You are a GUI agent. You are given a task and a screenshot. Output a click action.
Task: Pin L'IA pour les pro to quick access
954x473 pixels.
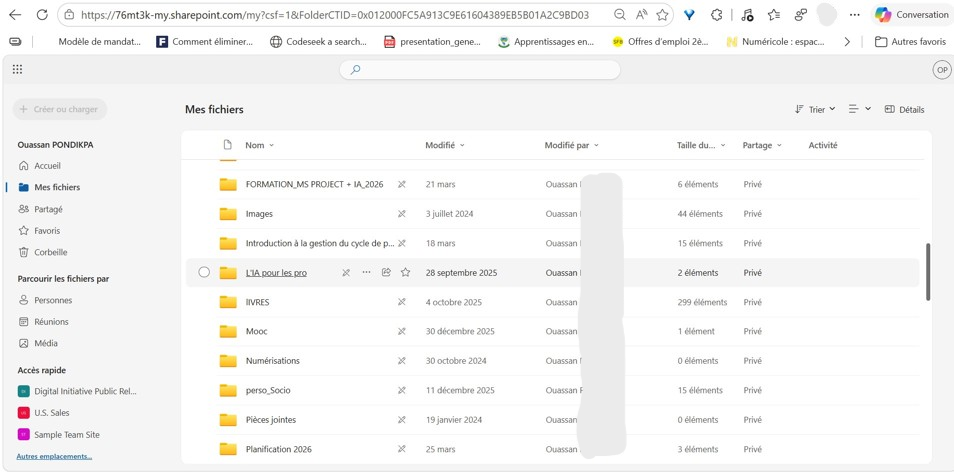(346, 273)
